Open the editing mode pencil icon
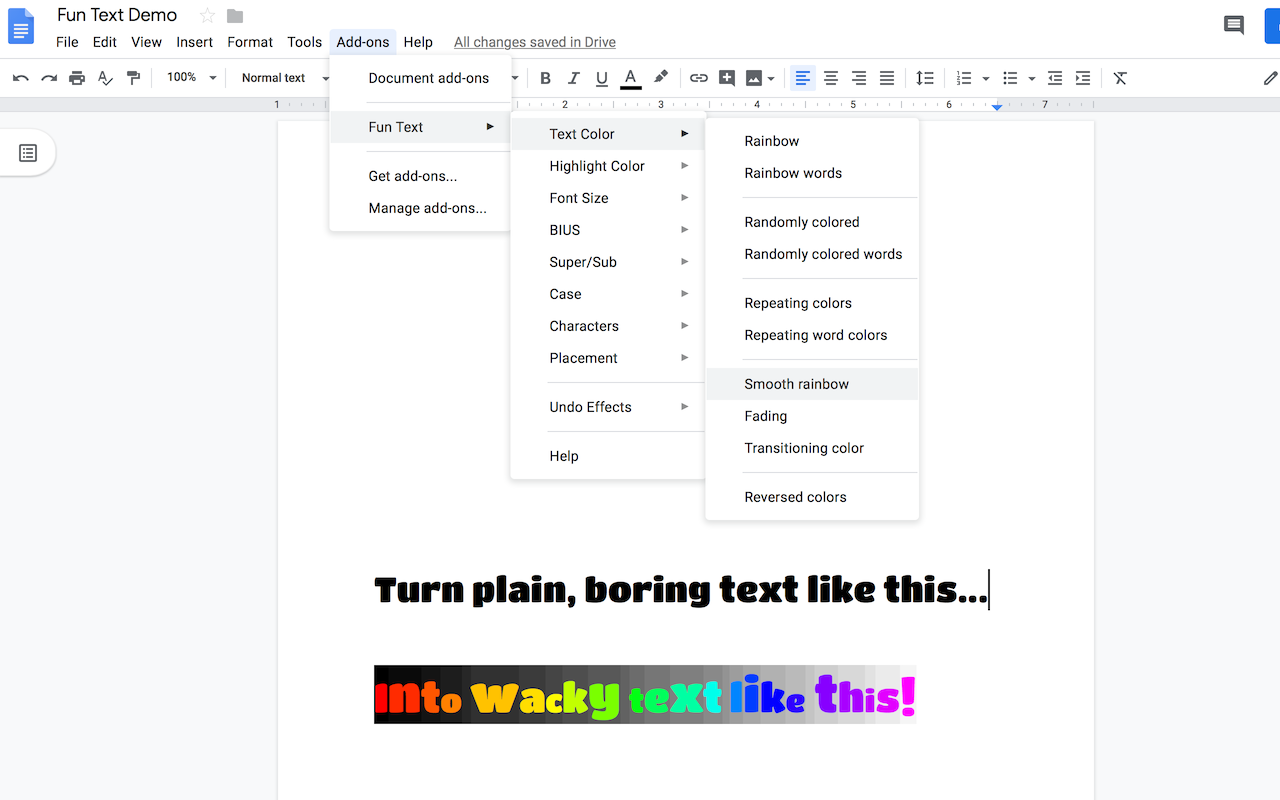The width and height of the screenshot is (1280, 800). point(1270,78)
